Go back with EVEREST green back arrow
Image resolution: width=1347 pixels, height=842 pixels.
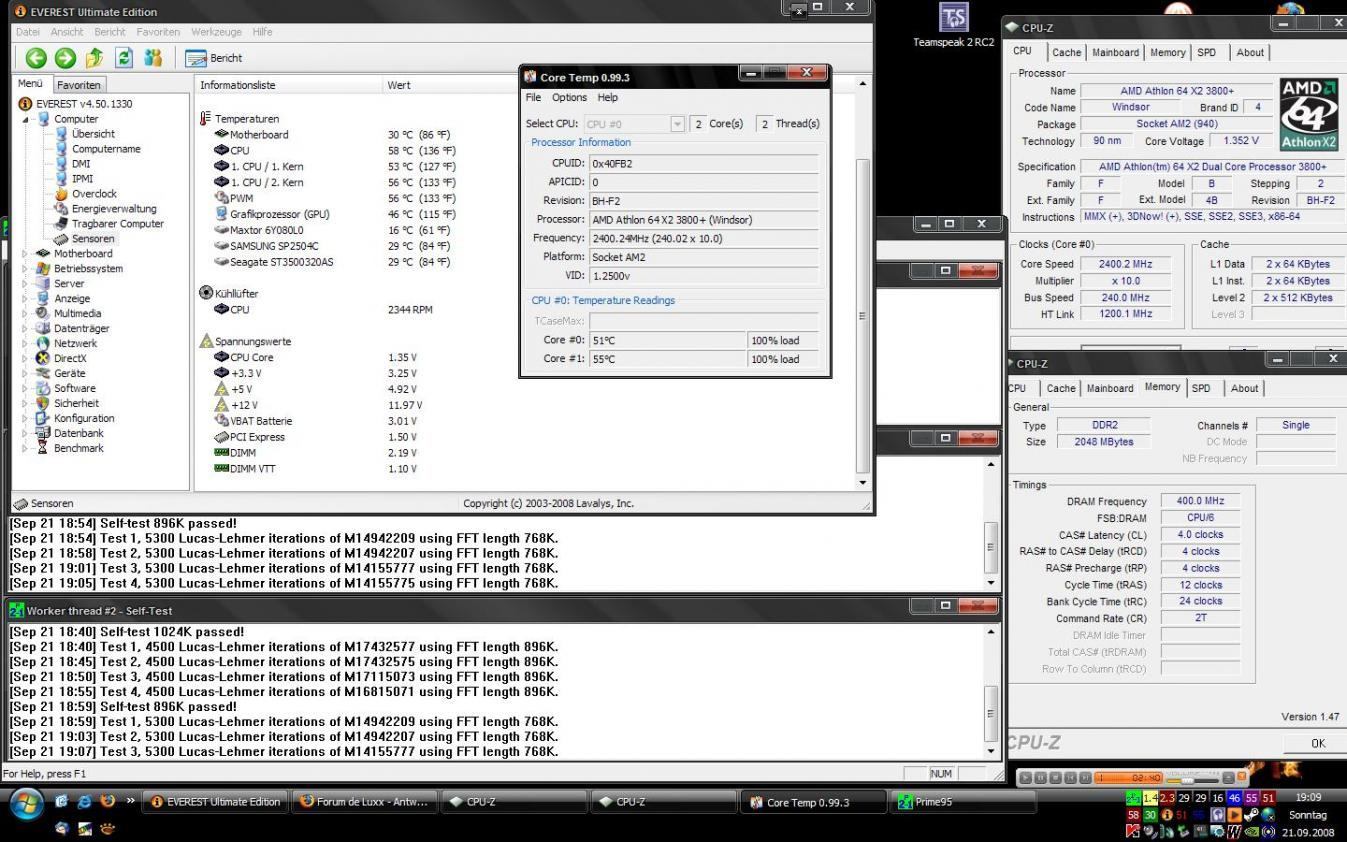[x=36, y=58]
